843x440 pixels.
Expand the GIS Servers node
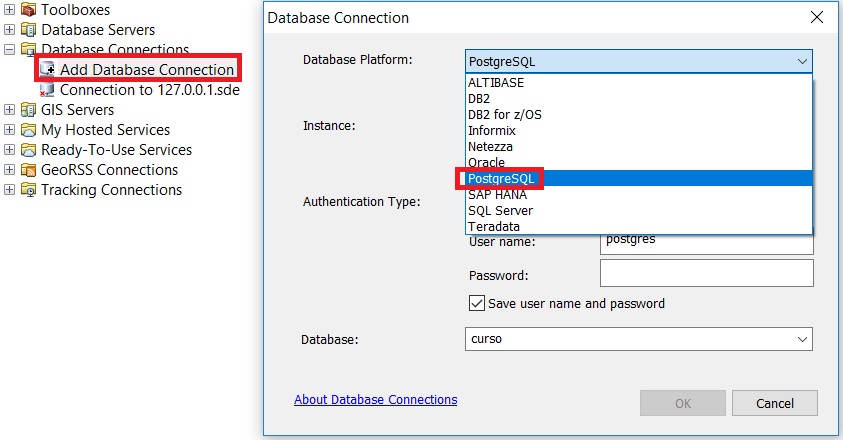(x=9, y=110)
